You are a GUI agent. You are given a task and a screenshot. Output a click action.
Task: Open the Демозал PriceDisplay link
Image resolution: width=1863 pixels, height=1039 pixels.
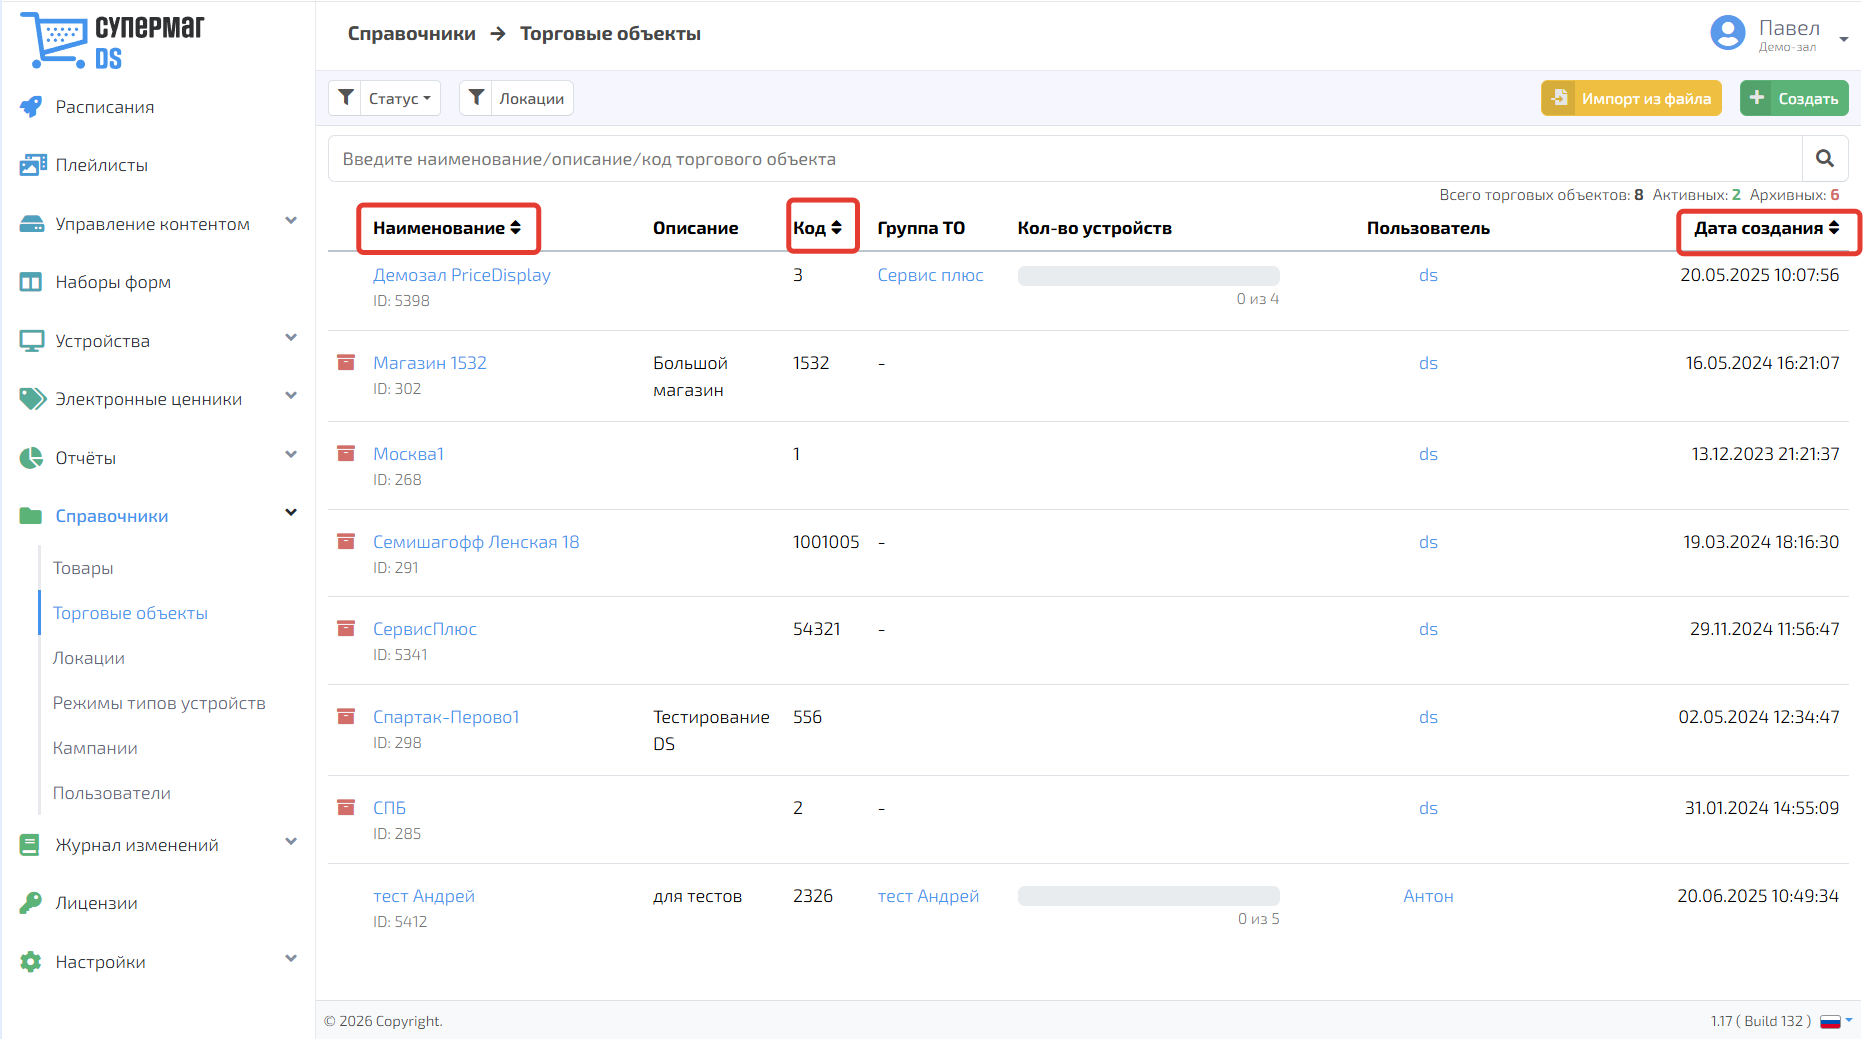[462, 275]
